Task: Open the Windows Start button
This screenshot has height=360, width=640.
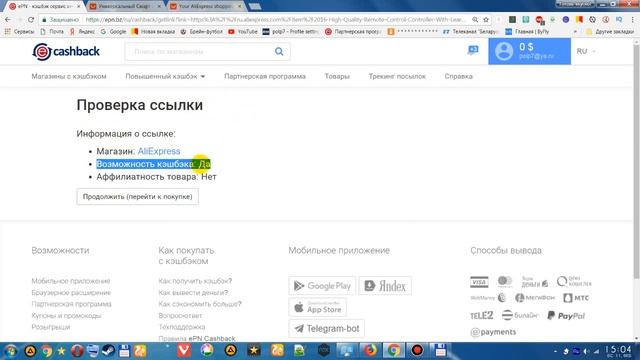Action: point(11,351)
